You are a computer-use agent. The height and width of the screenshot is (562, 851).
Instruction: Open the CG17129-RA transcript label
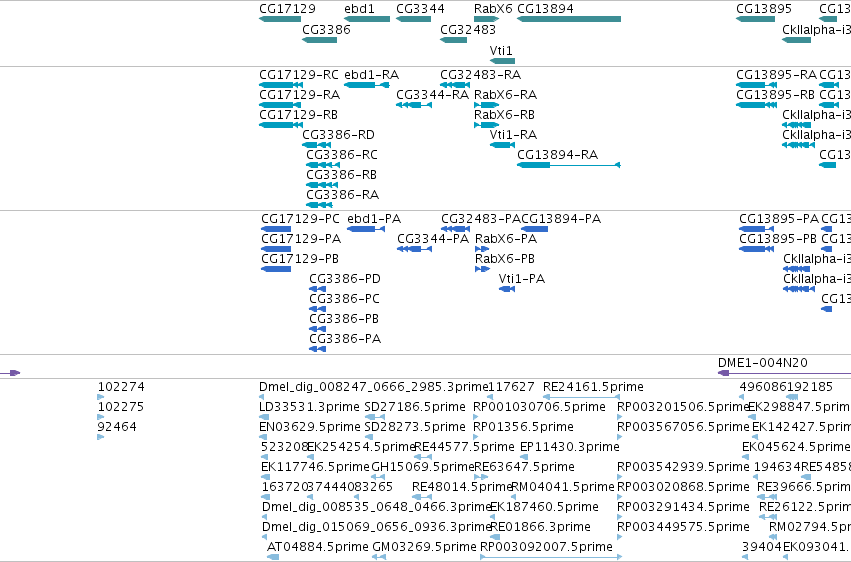click(x=300, y=94)
